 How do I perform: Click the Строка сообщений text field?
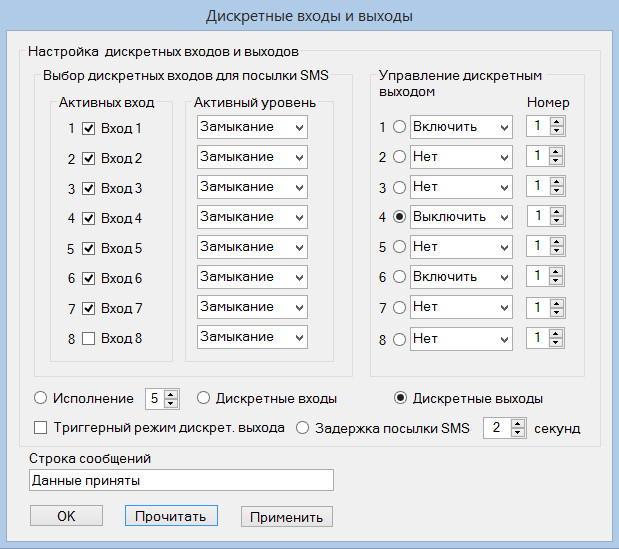tap(181, 480)
